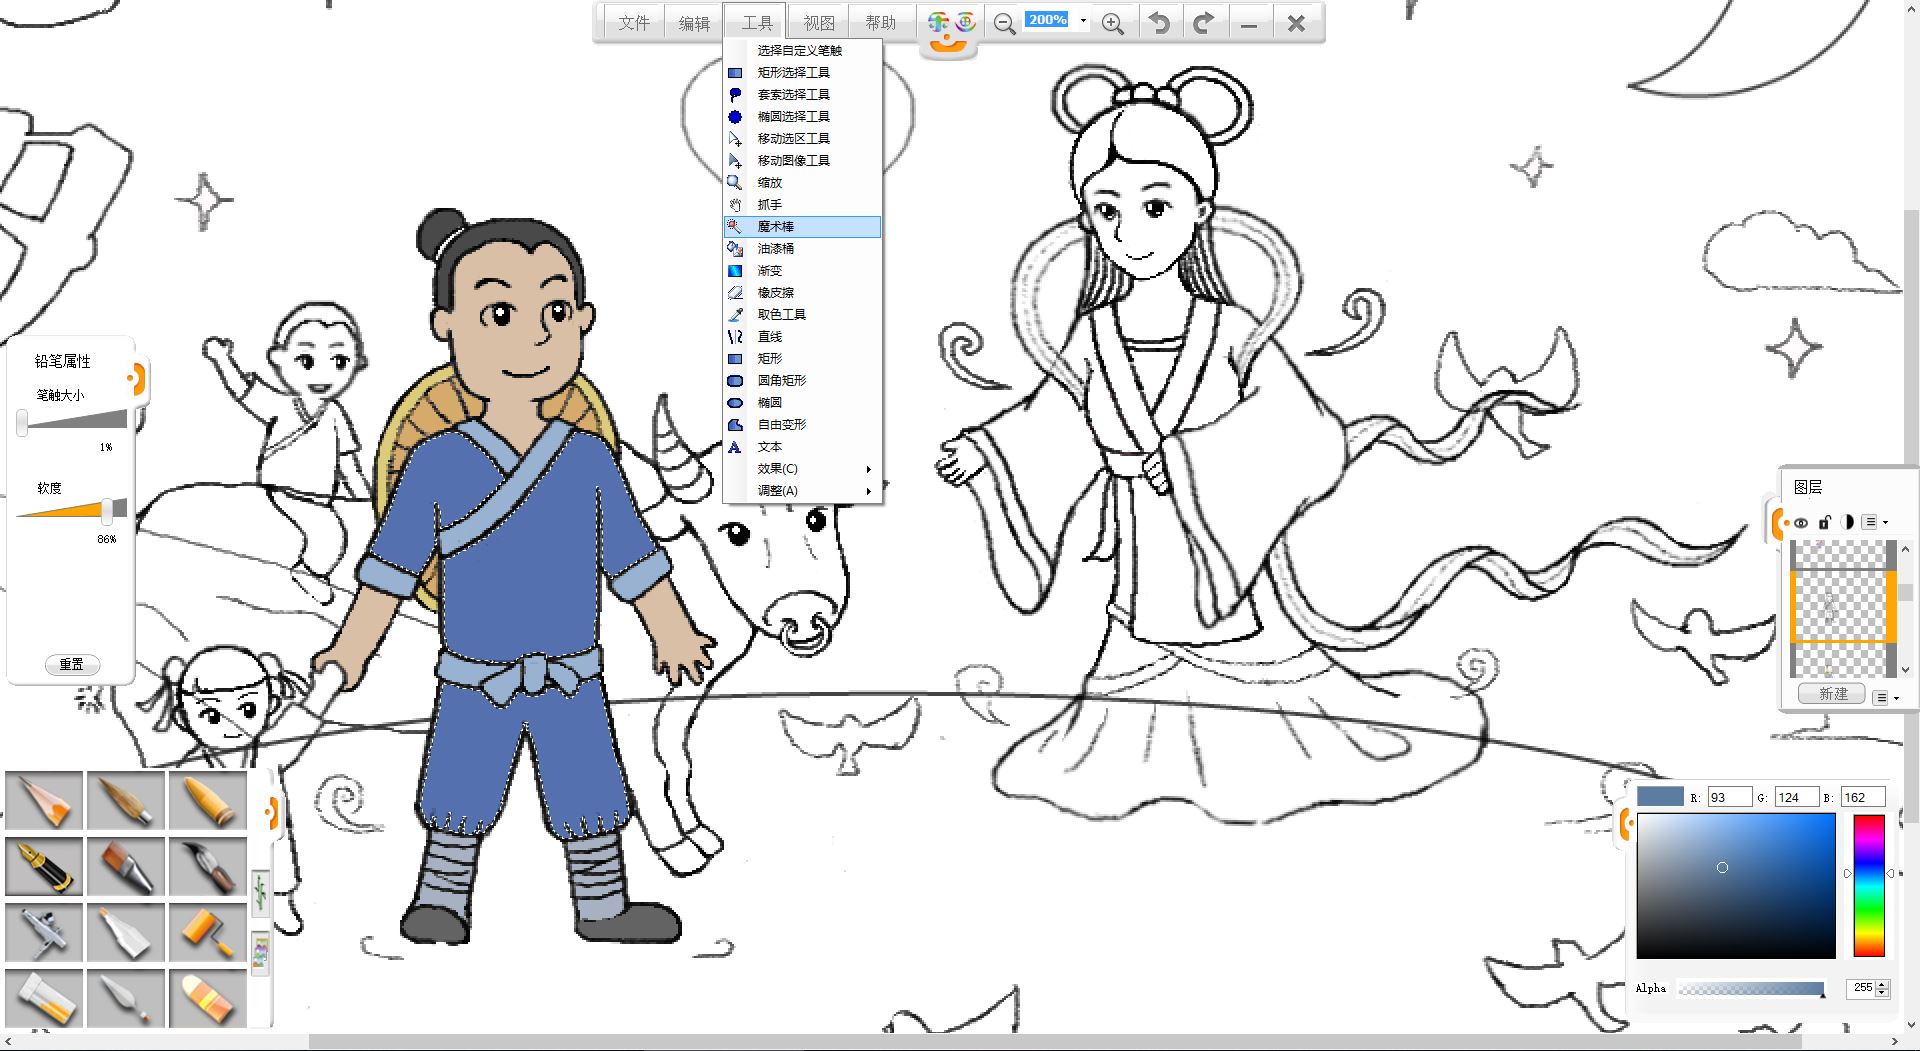Click the rainbow hue slider strip
Viewport: 1920px width, 1051px height.
pyautogui.click(x=1868, y=885)
